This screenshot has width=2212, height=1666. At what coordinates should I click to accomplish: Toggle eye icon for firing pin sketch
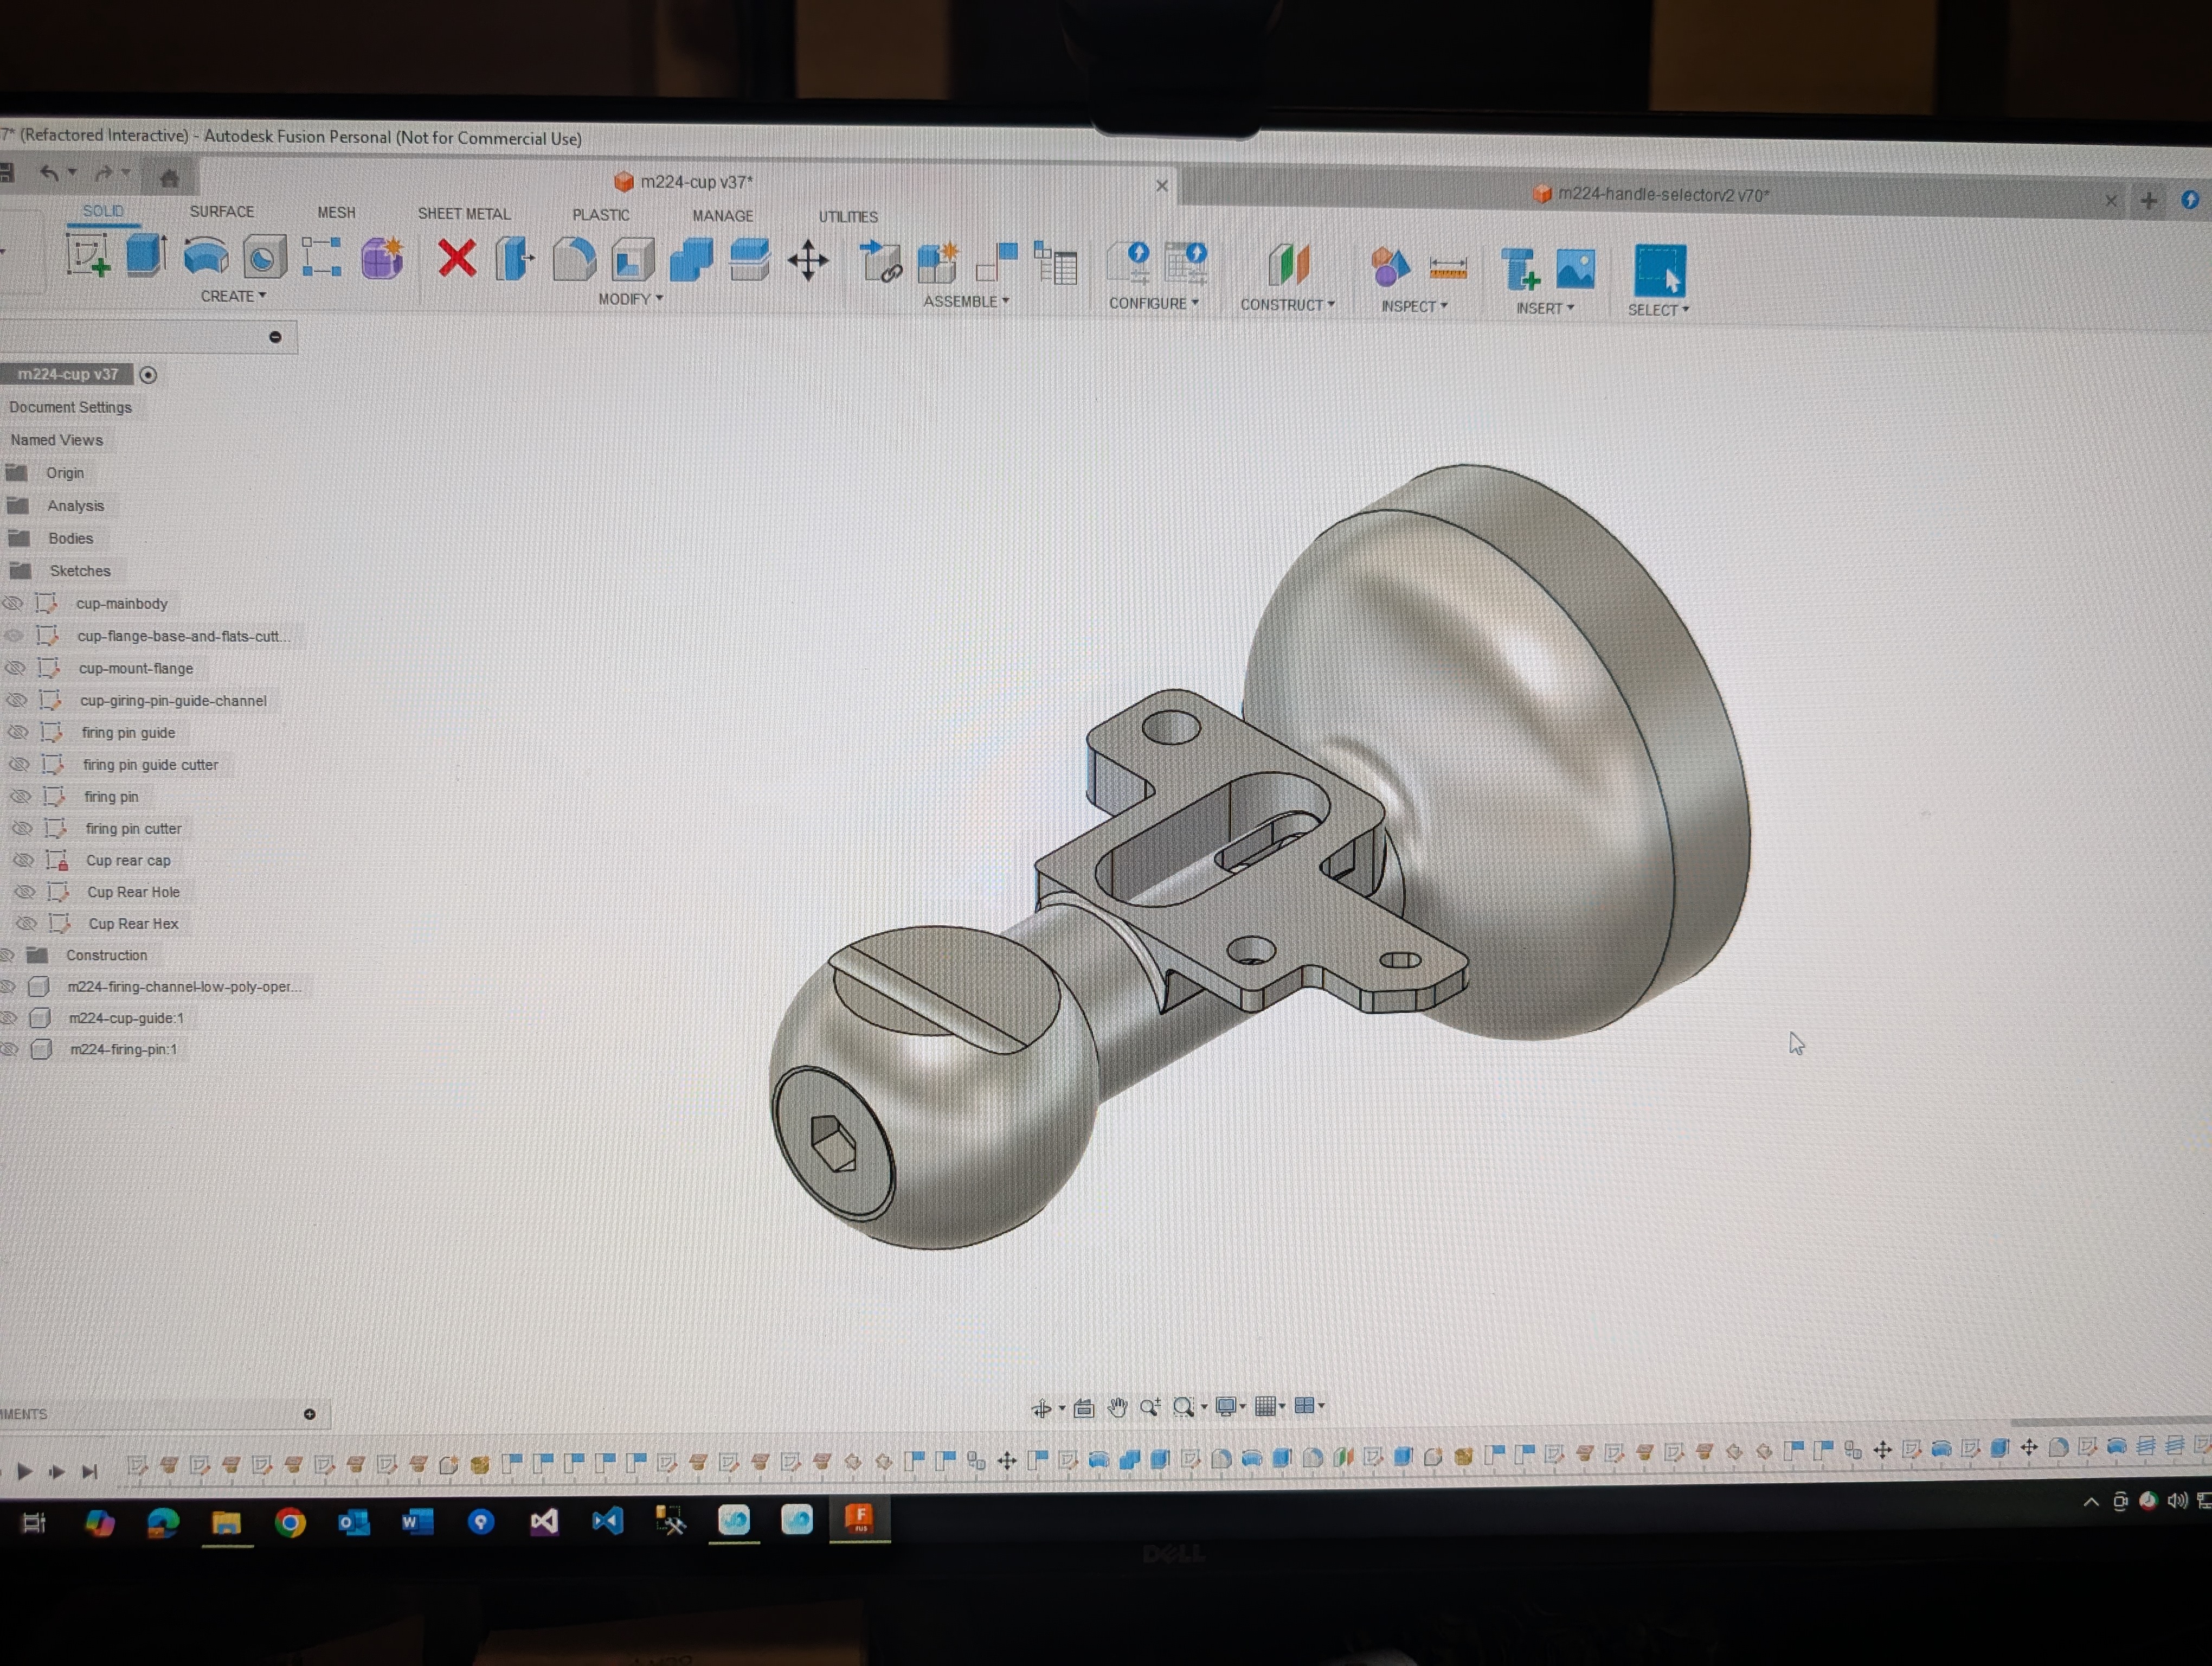tap(20, 796)
